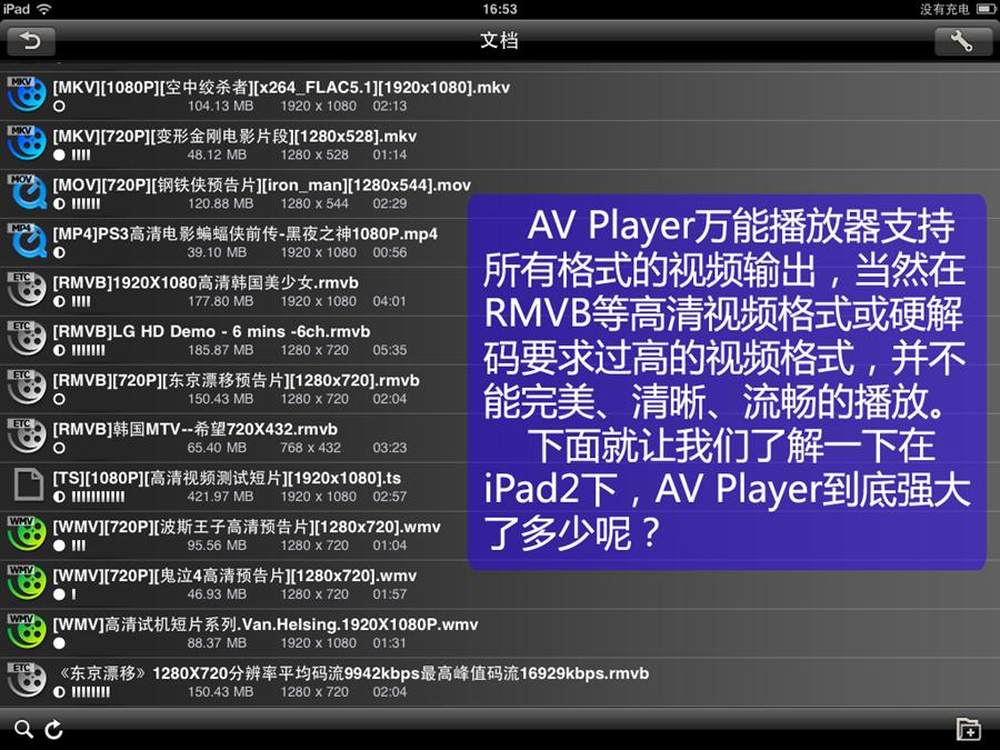Tap the 1280 x 544 resolution value
This screenshot has width=1000, height=750.
[314, 203]
